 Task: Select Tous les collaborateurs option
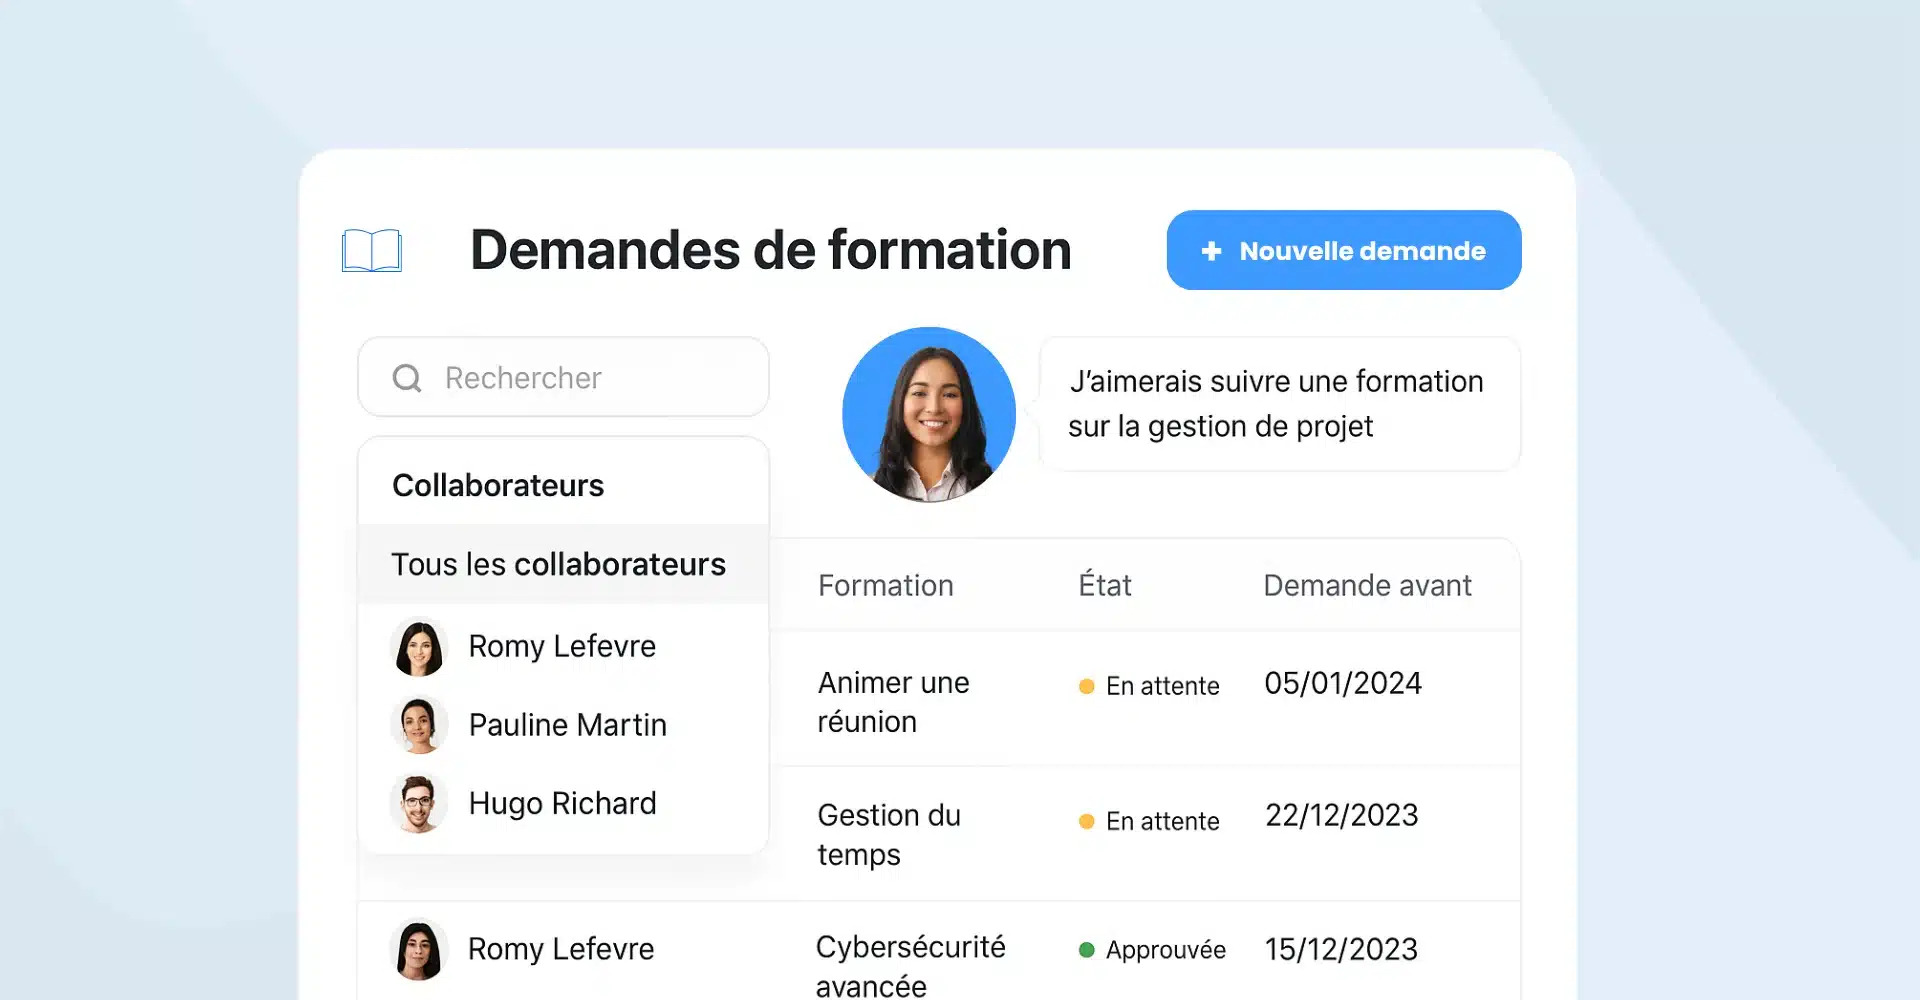(x=558, y=564)
